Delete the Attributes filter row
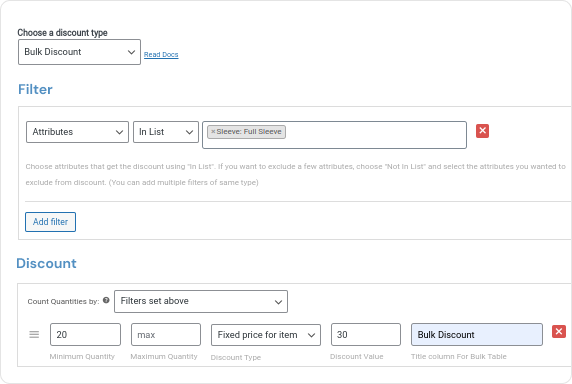The width and height of the screenshot is (572, 384). coord(482,131)
